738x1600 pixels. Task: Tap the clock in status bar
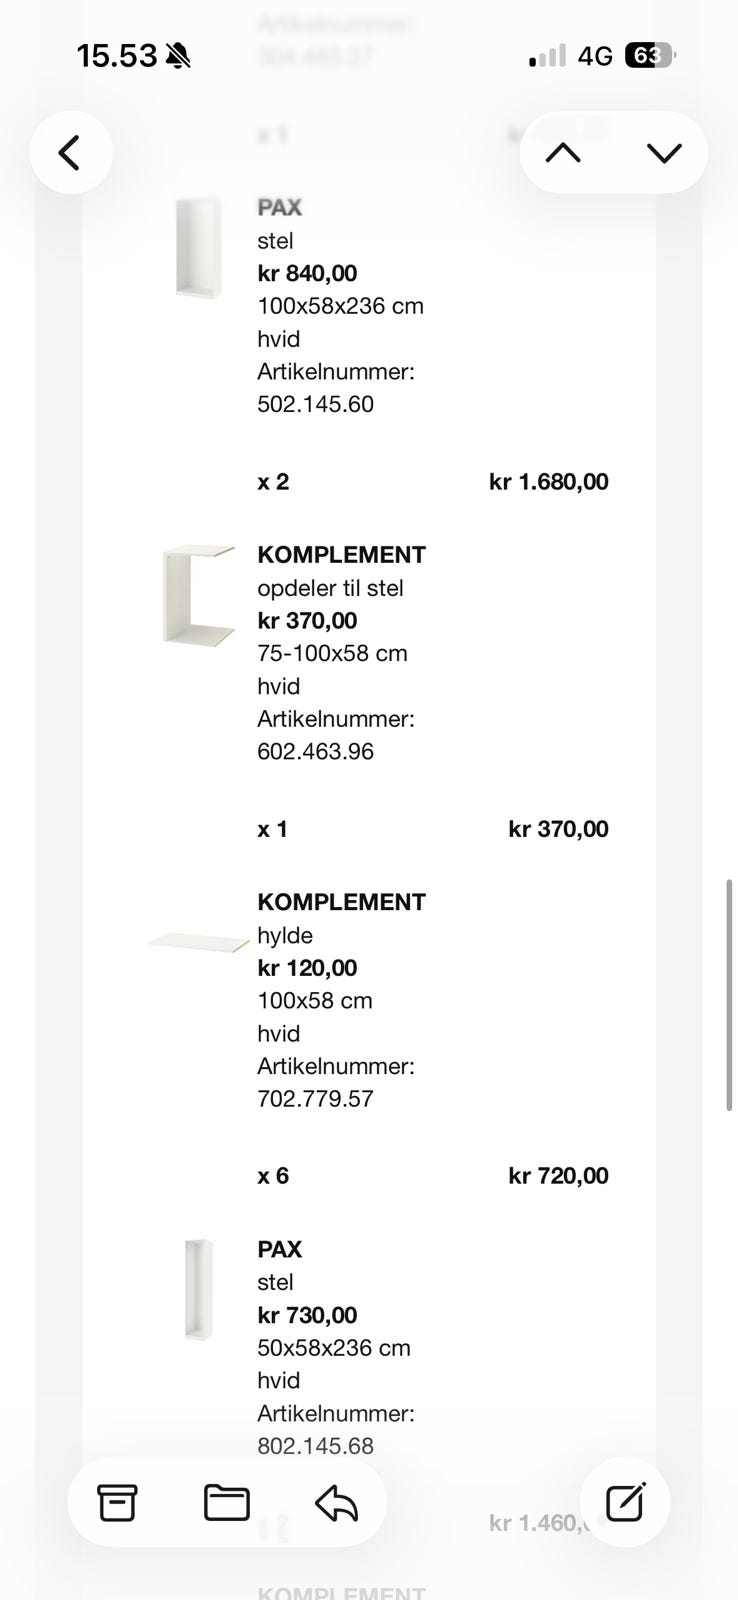tap(116, 56)
